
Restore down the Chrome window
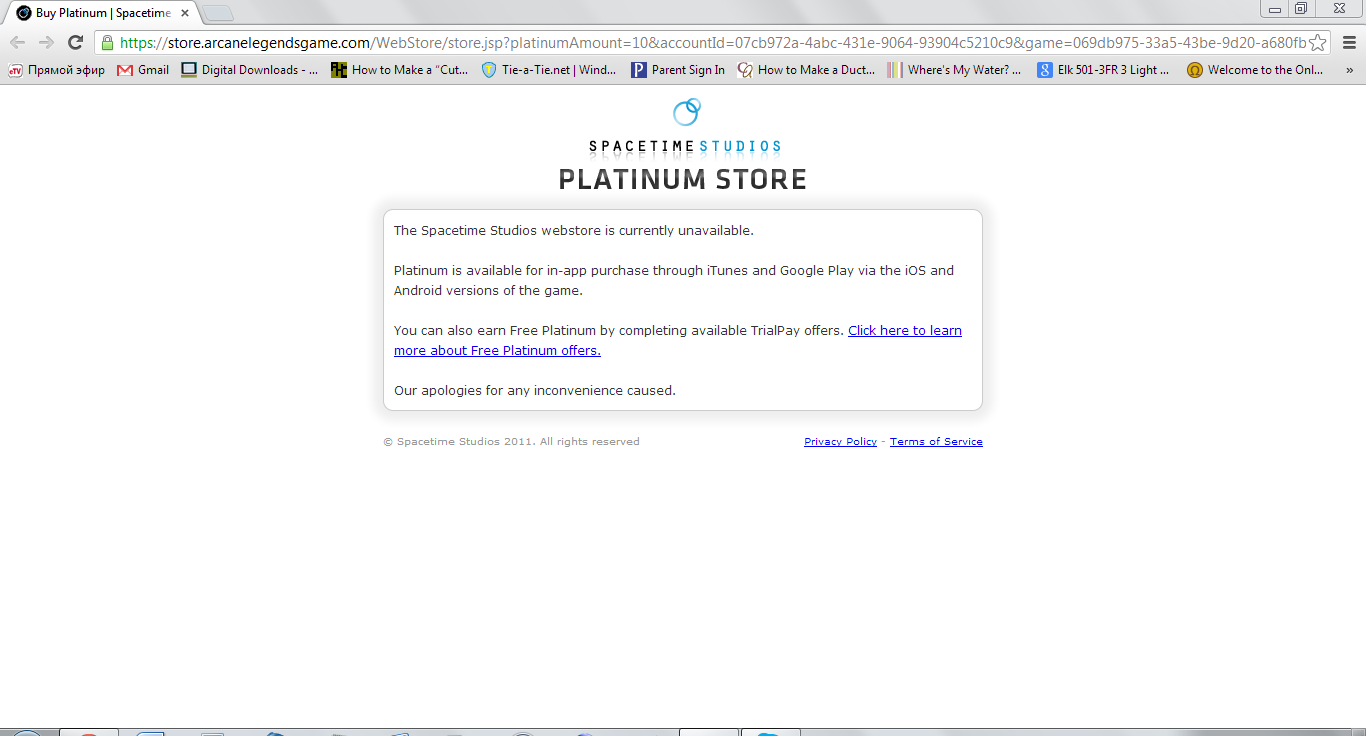1301,9
